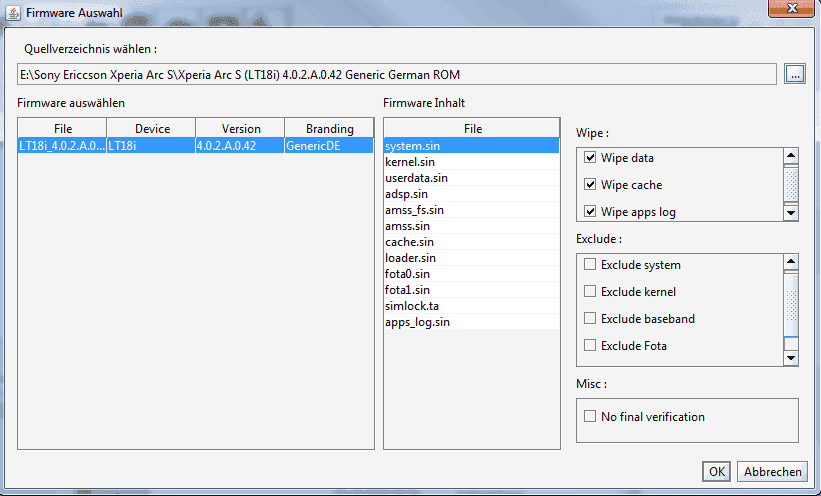Image resolution: width=821 pixels, height=496 pixels.
Task: Click Exclude list scroll down arrow
Action: click(x=791, y=358)
